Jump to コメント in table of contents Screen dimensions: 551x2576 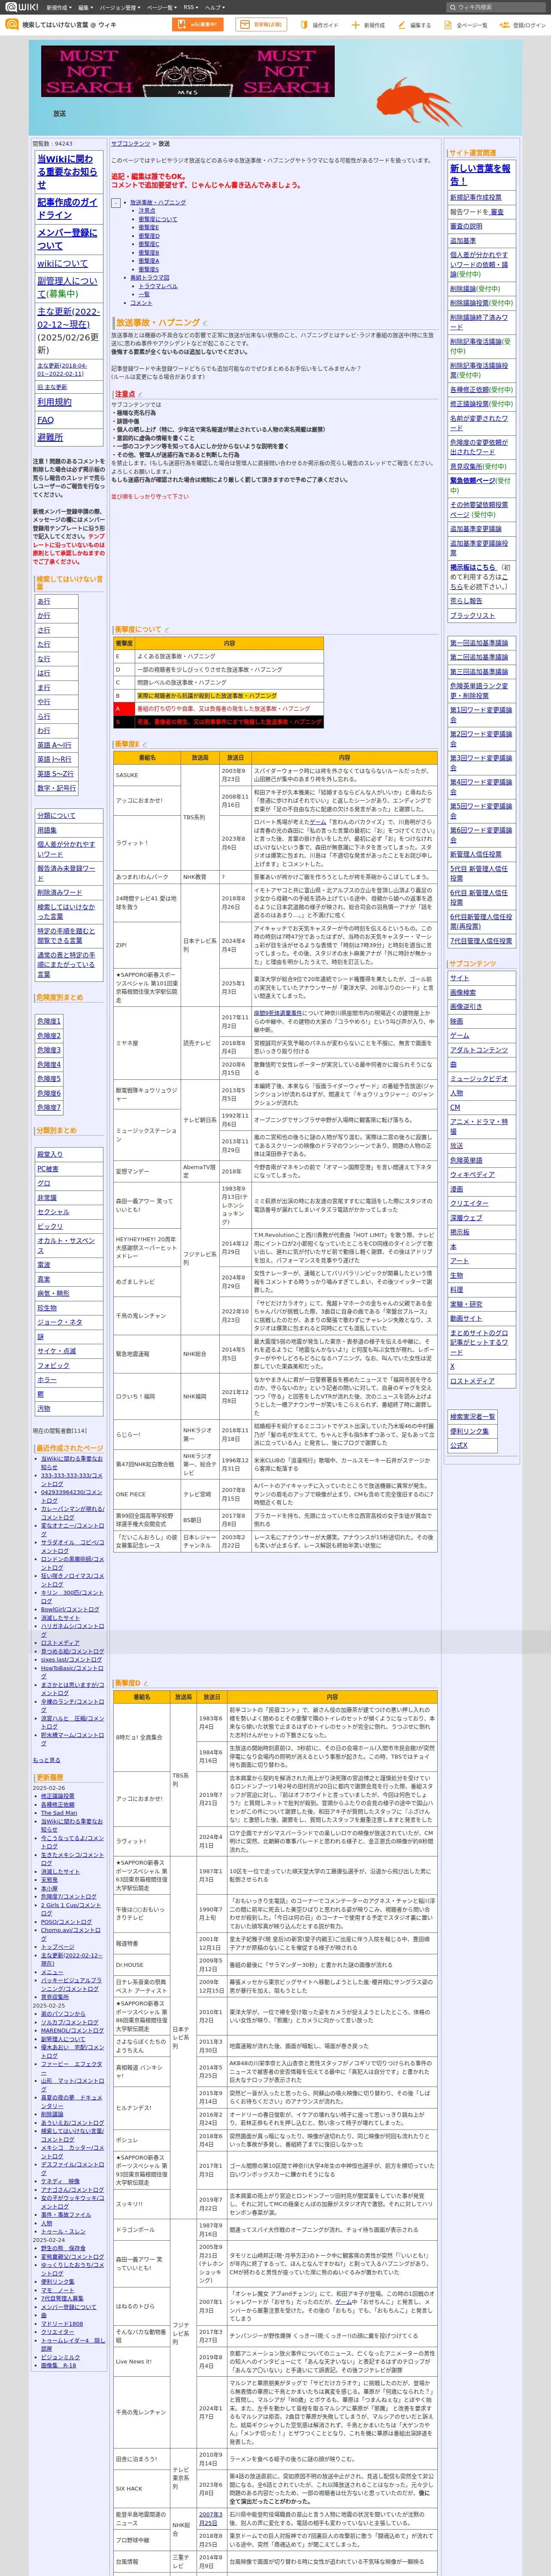point(141,303)
